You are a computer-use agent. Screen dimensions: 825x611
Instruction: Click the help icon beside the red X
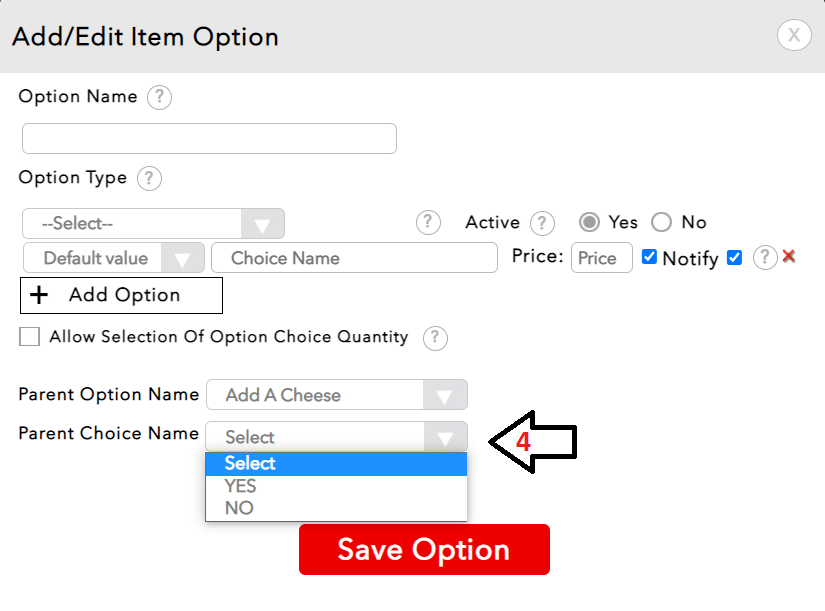(765, 257)
